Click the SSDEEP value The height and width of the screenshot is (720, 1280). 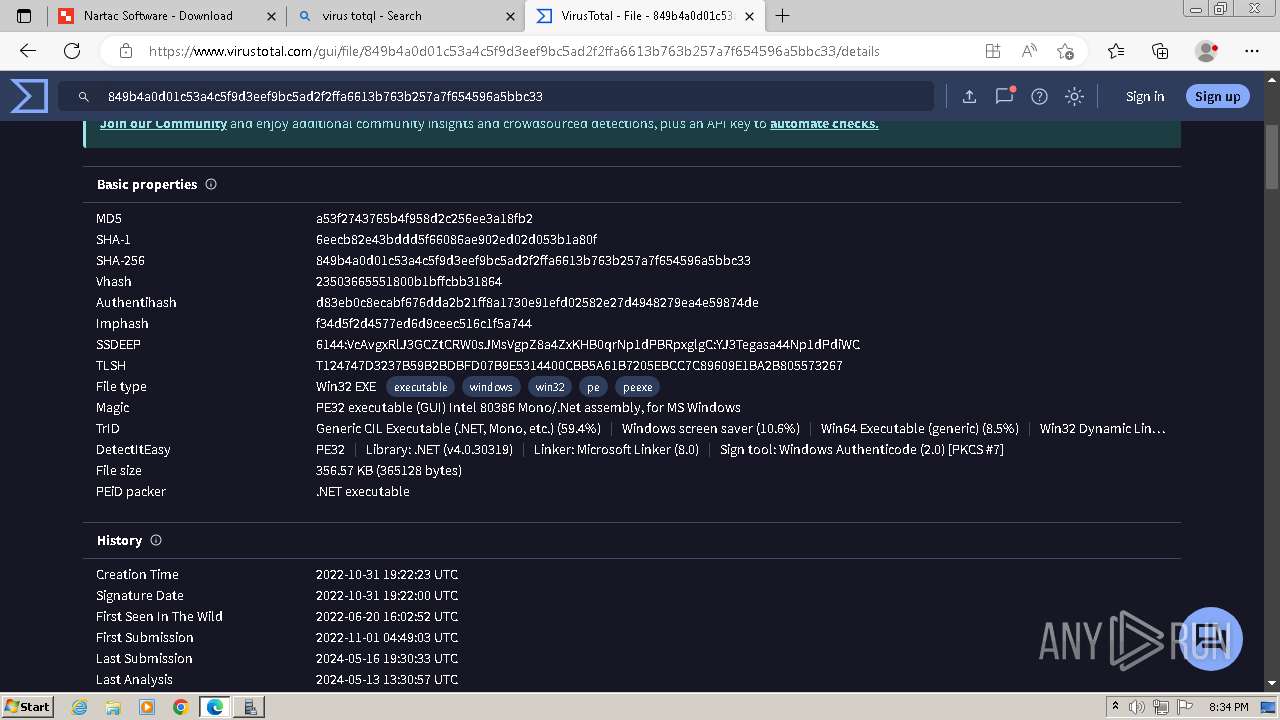click(588, 344)
